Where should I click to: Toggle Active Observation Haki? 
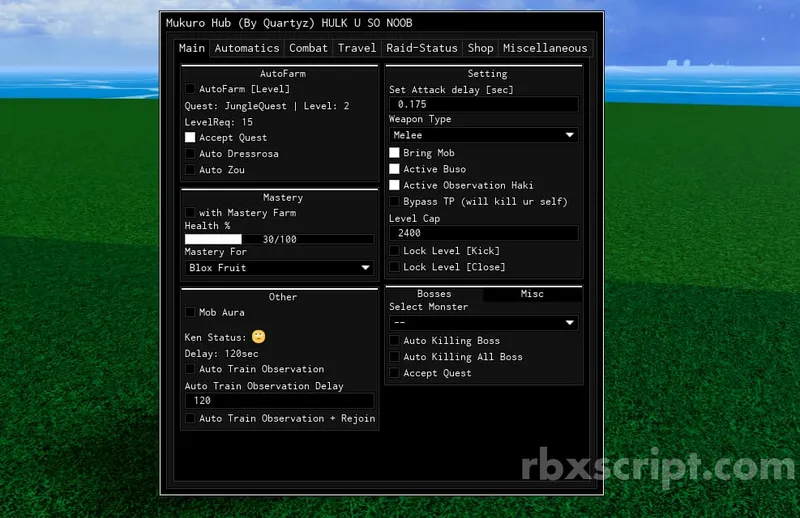coord(394,185)
